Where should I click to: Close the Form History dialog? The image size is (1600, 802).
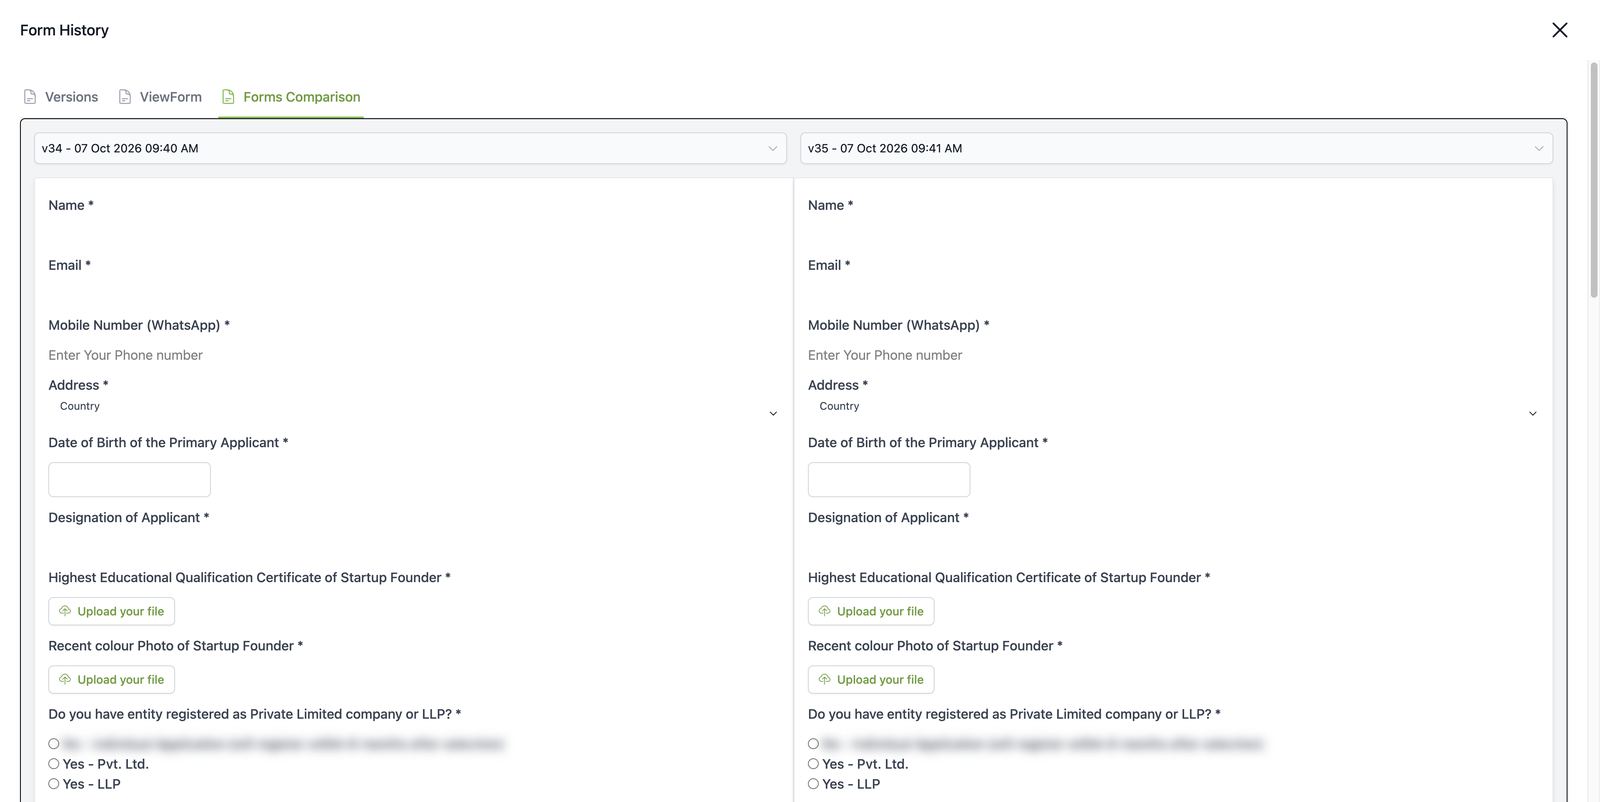pyautogui.click(x=1559, y=30)
